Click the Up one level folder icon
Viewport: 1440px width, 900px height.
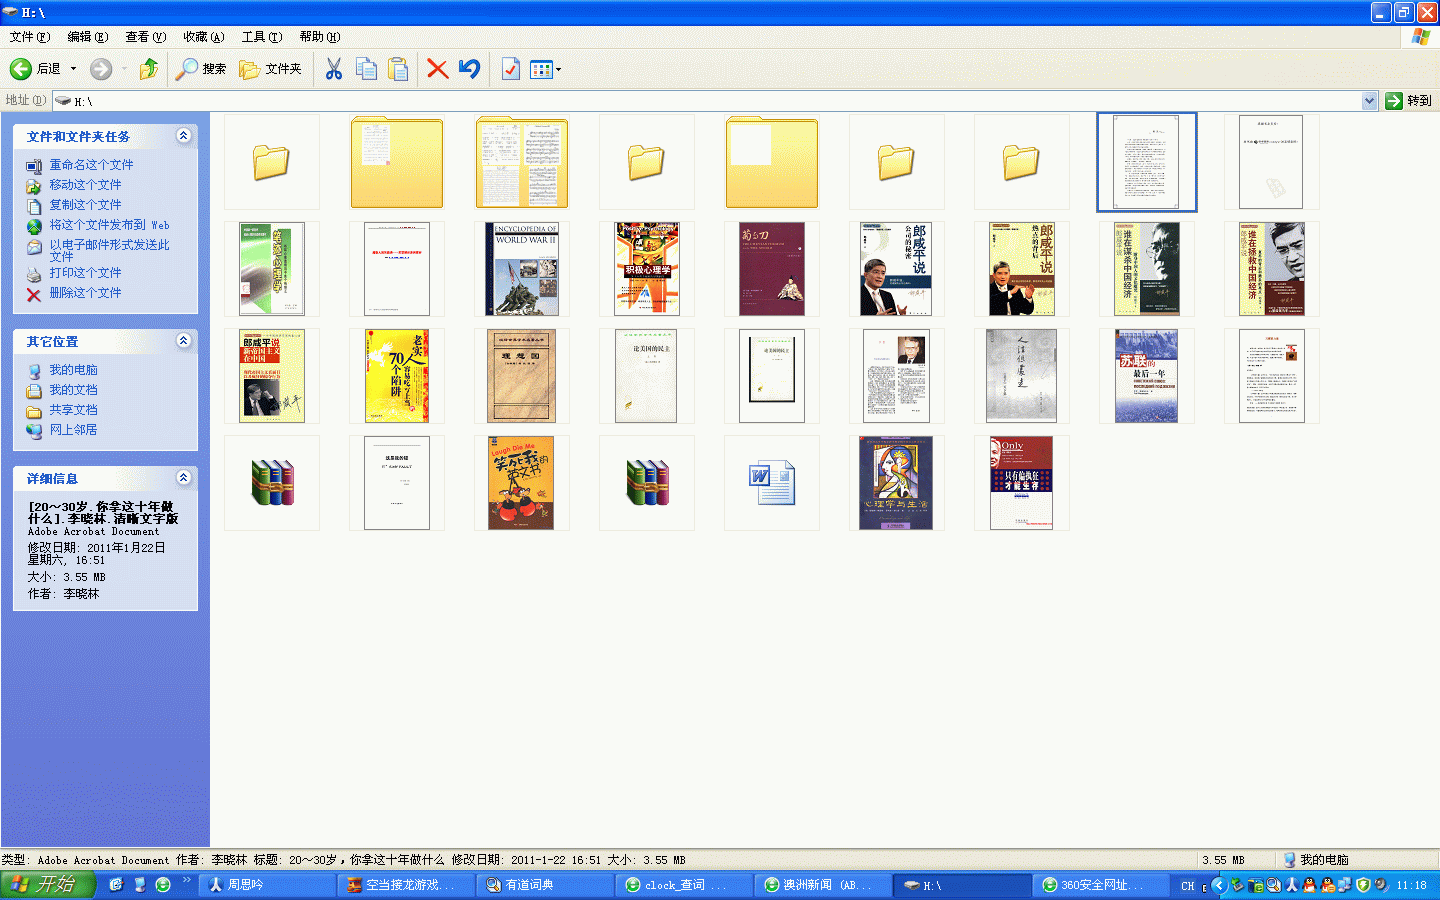(x=149, y=69)
